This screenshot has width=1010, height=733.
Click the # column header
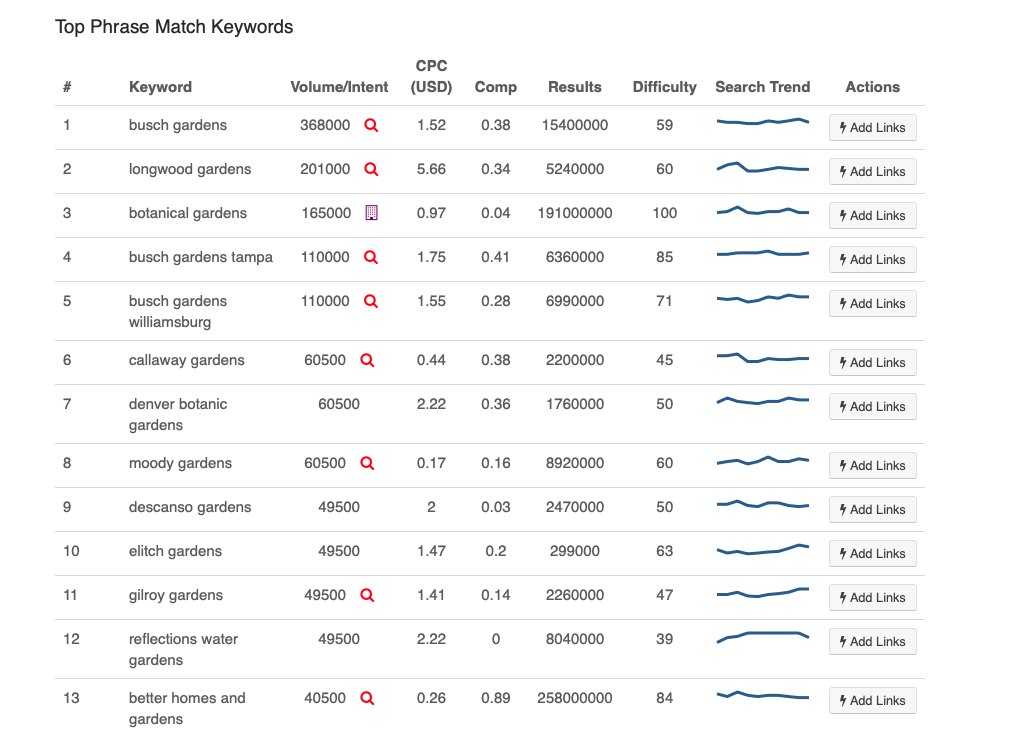coord(67,87)
